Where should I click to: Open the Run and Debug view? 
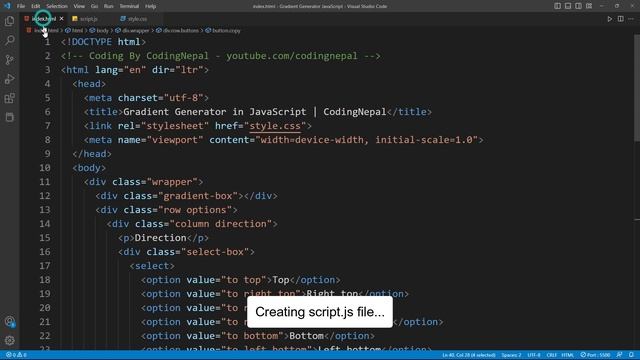tap(9, 79)
